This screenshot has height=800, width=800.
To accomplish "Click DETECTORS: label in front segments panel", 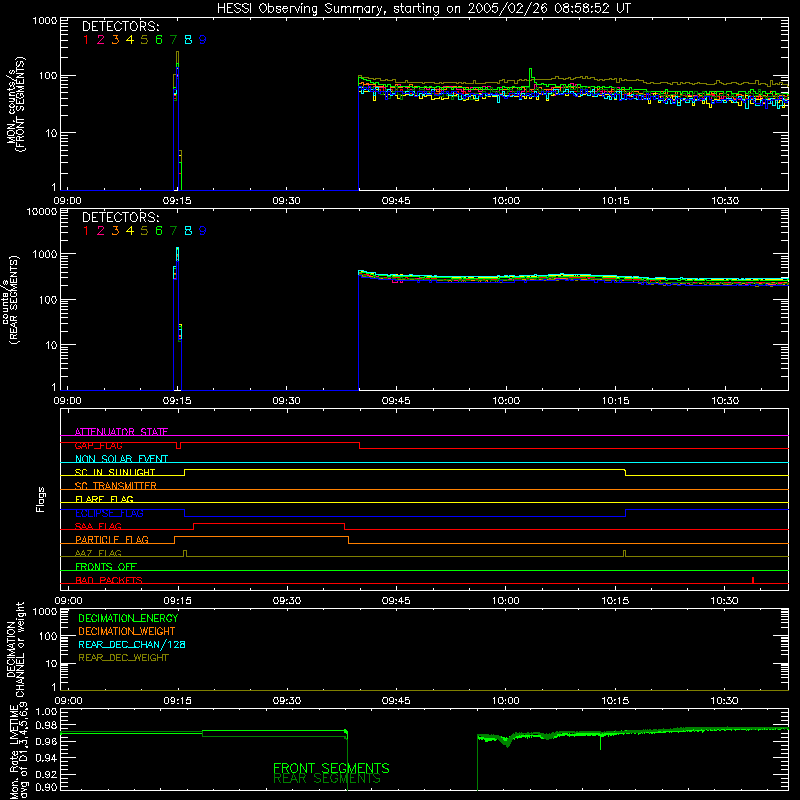I will 120,26.
